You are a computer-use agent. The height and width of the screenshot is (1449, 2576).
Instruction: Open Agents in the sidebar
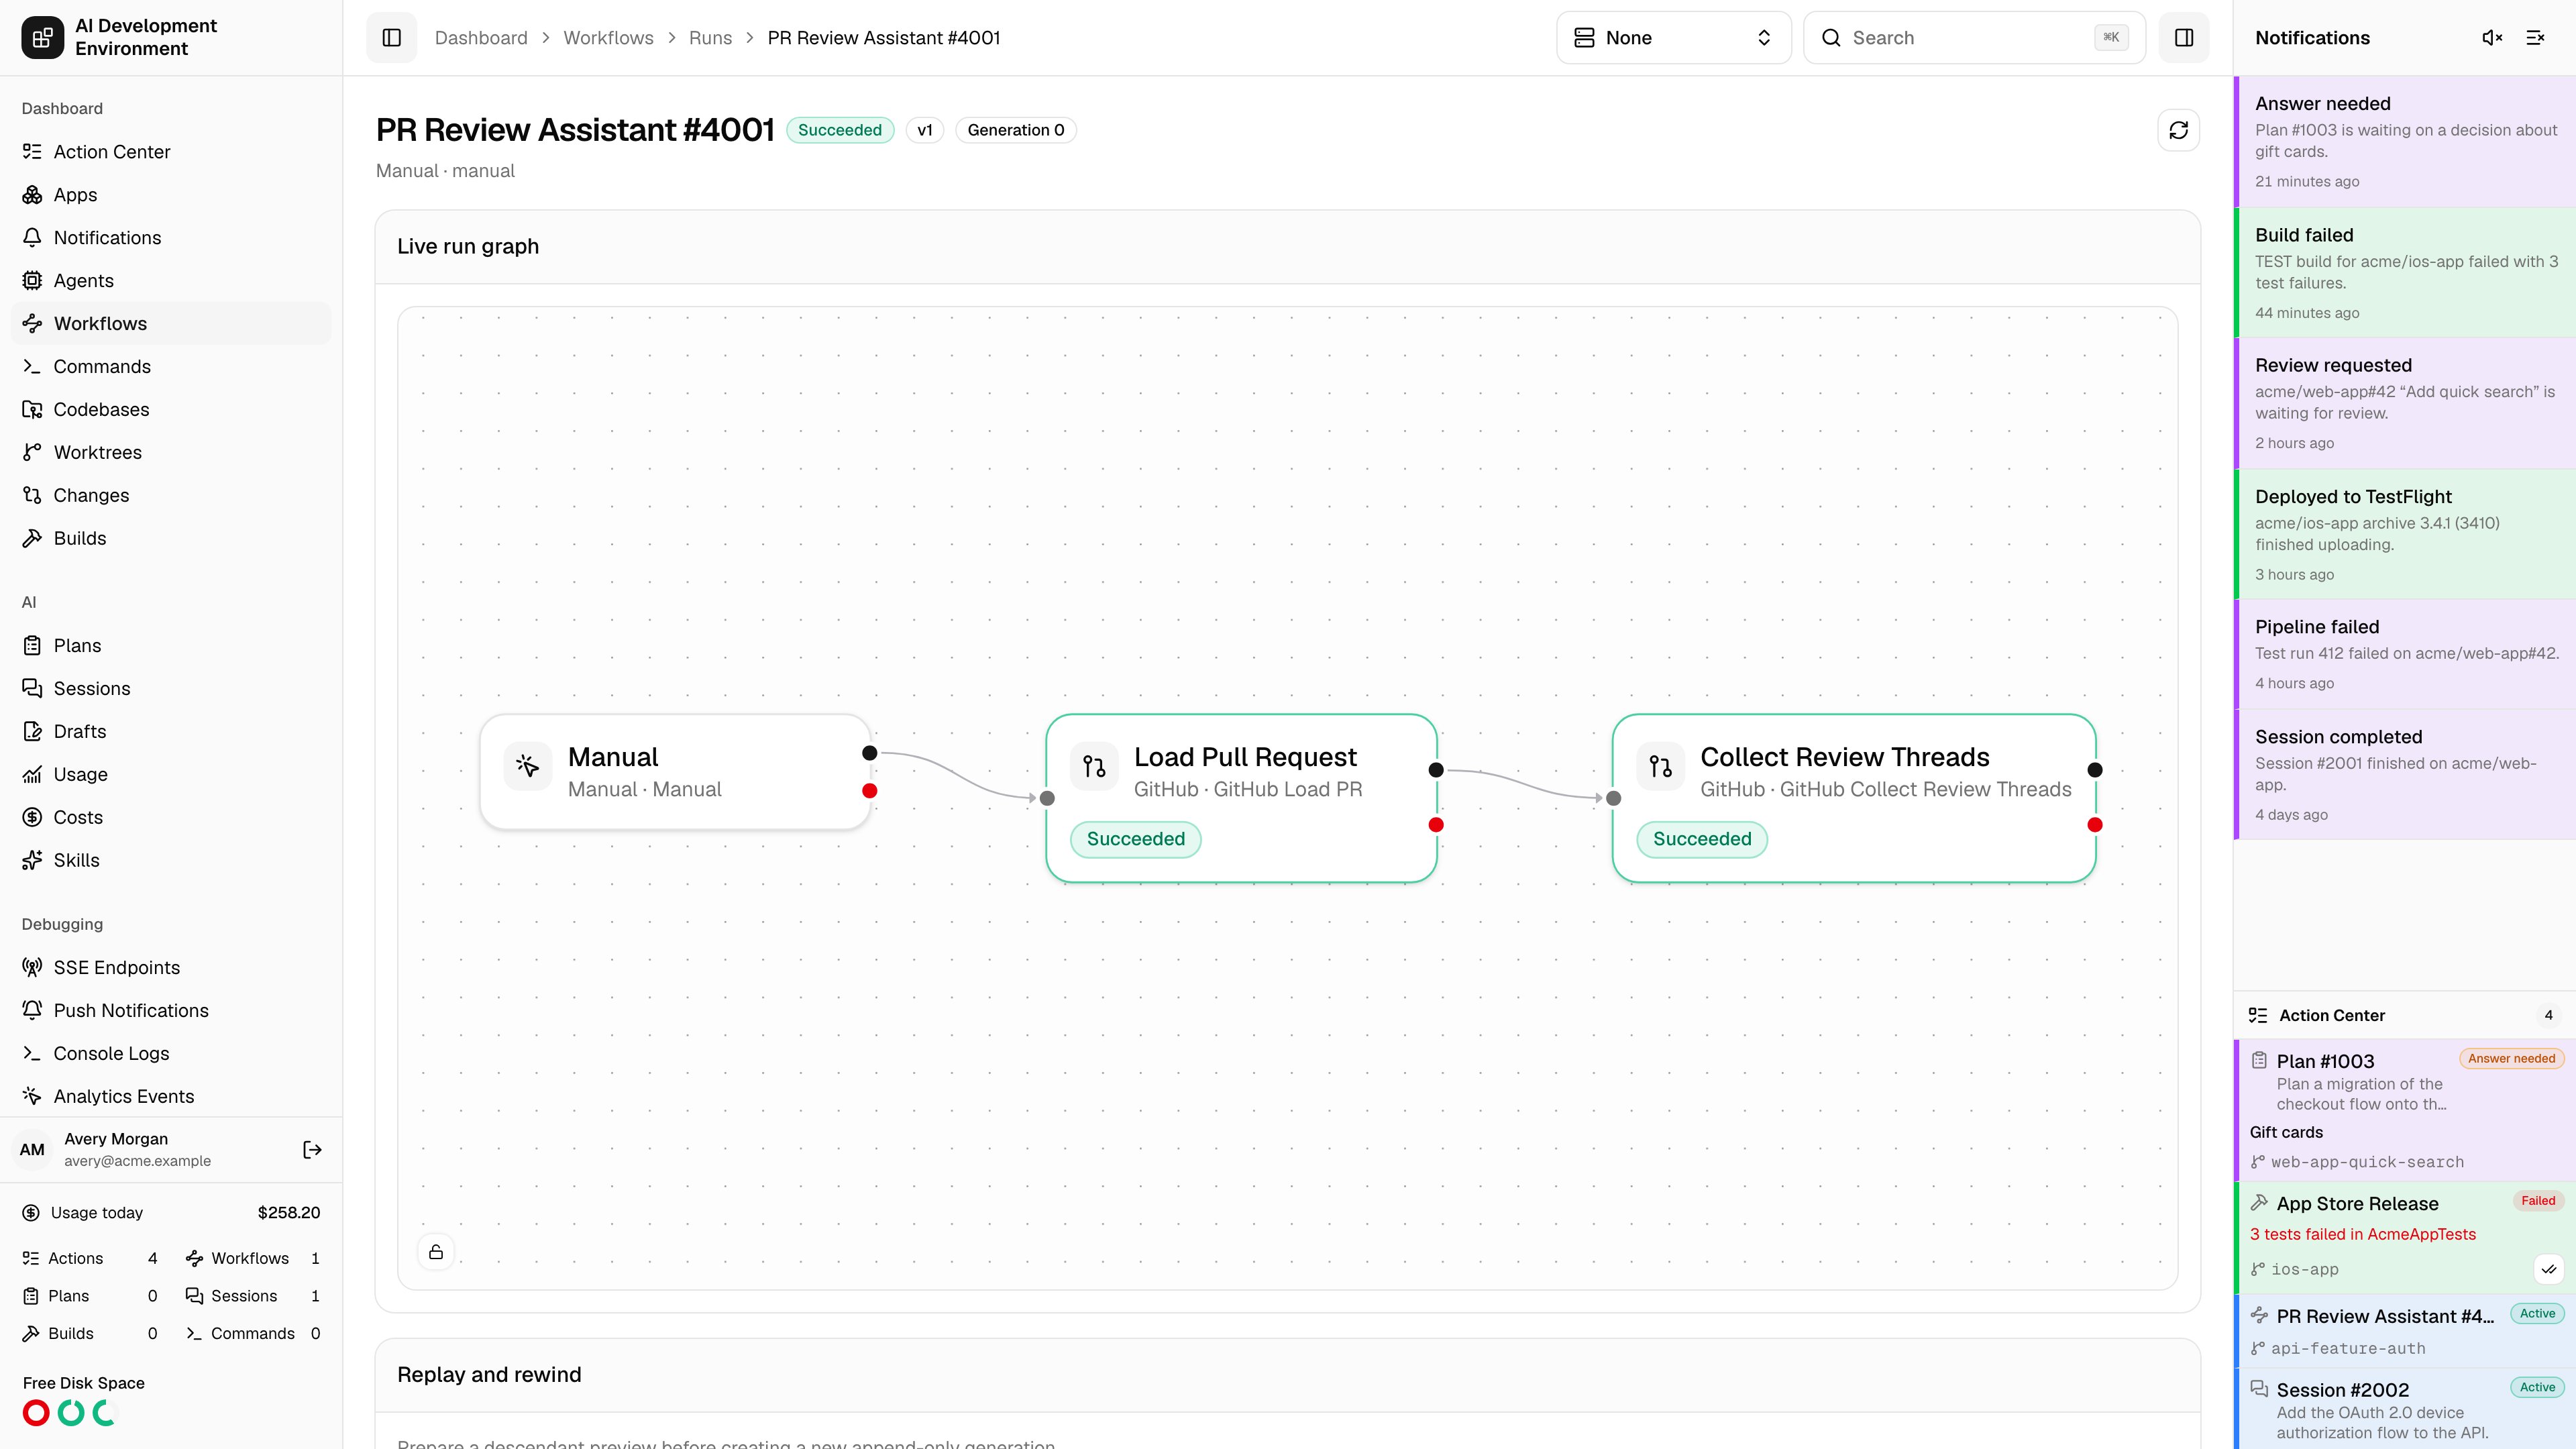[x=171, y=281]
